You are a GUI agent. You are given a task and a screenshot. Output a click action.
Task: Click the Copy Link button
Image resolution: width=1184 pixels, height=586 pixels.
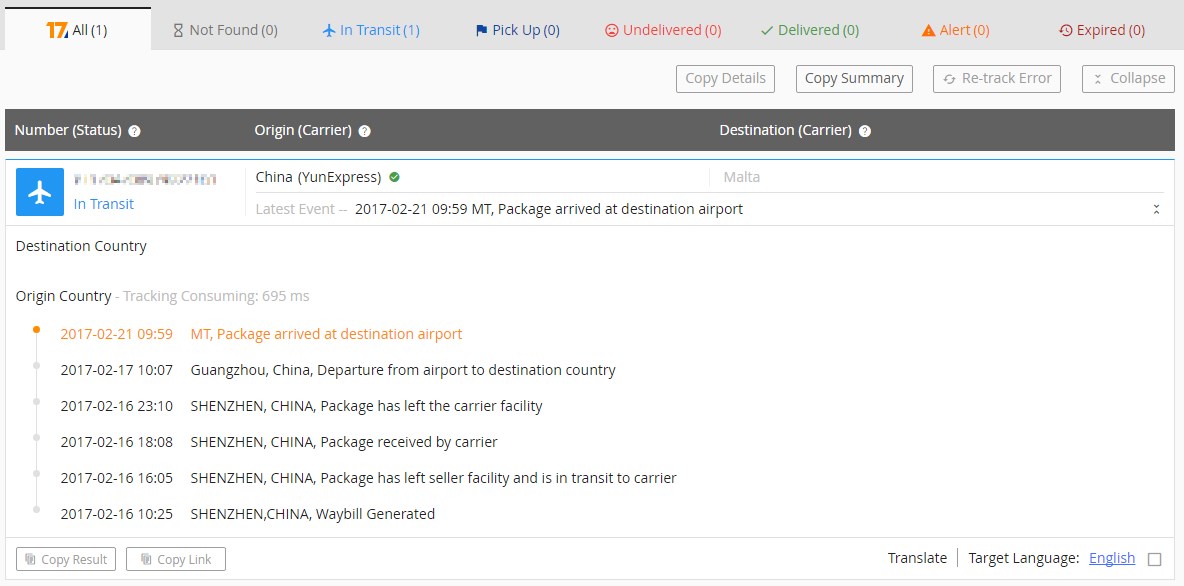176,559
